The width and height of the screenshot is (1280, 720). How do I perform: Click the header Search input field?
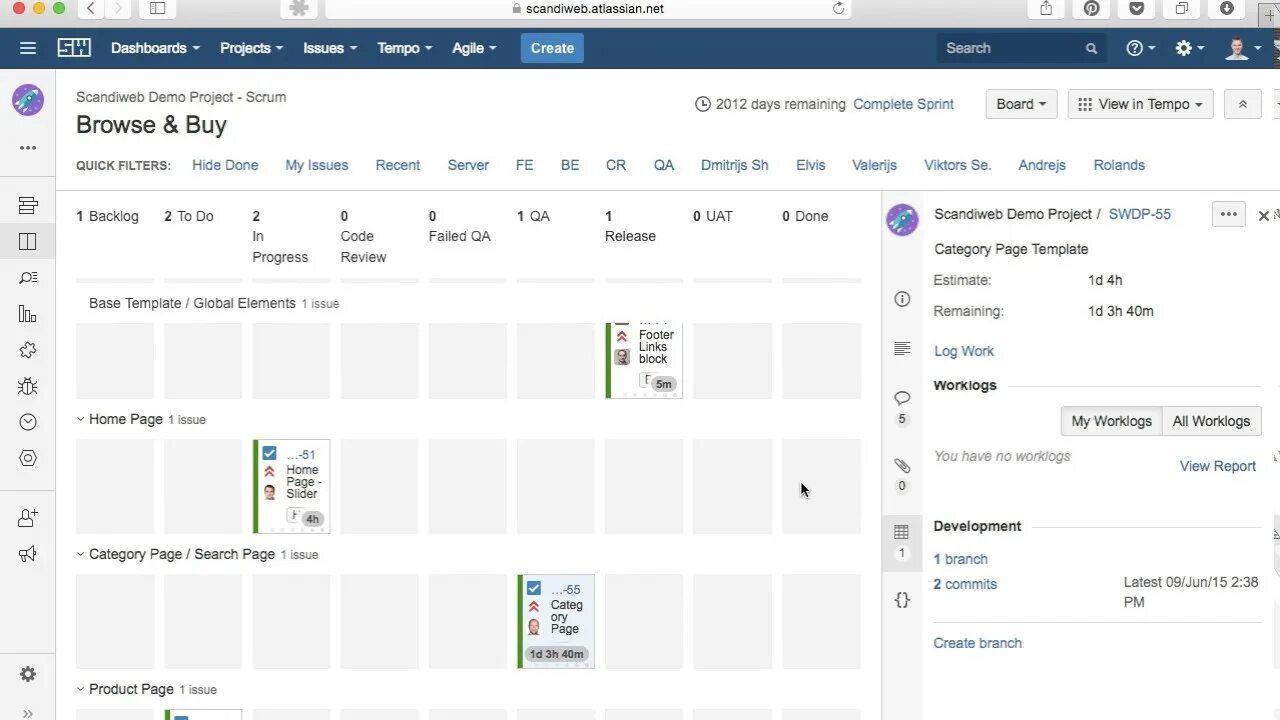tap(1022, 48)
